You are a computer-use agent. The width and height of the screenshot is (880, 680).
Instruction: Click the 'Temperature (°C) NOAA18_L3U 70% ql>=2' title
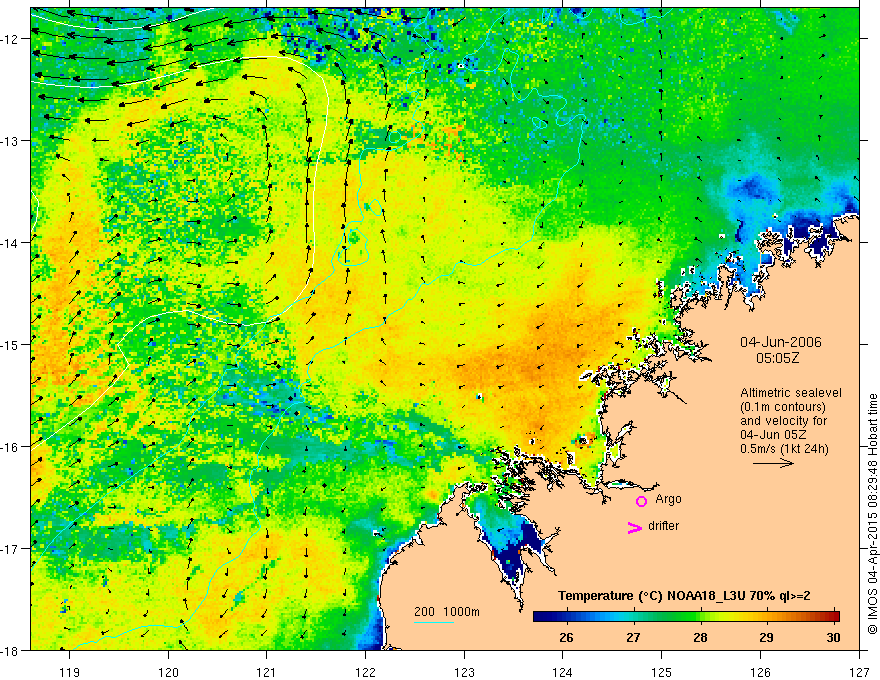(684, 596)
